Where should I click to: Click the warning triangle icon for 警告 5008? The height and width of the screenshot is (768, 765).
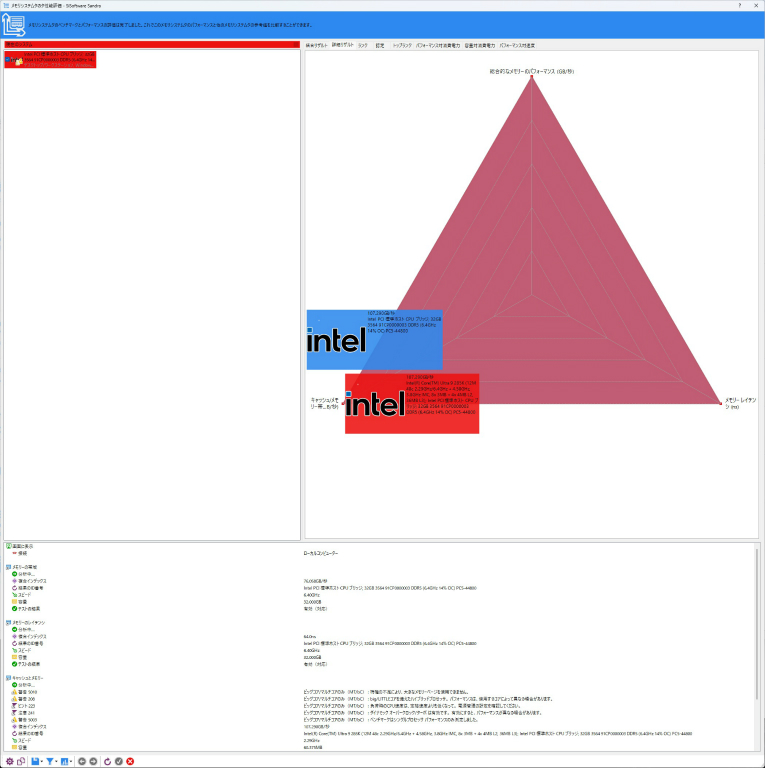[15, 720]
